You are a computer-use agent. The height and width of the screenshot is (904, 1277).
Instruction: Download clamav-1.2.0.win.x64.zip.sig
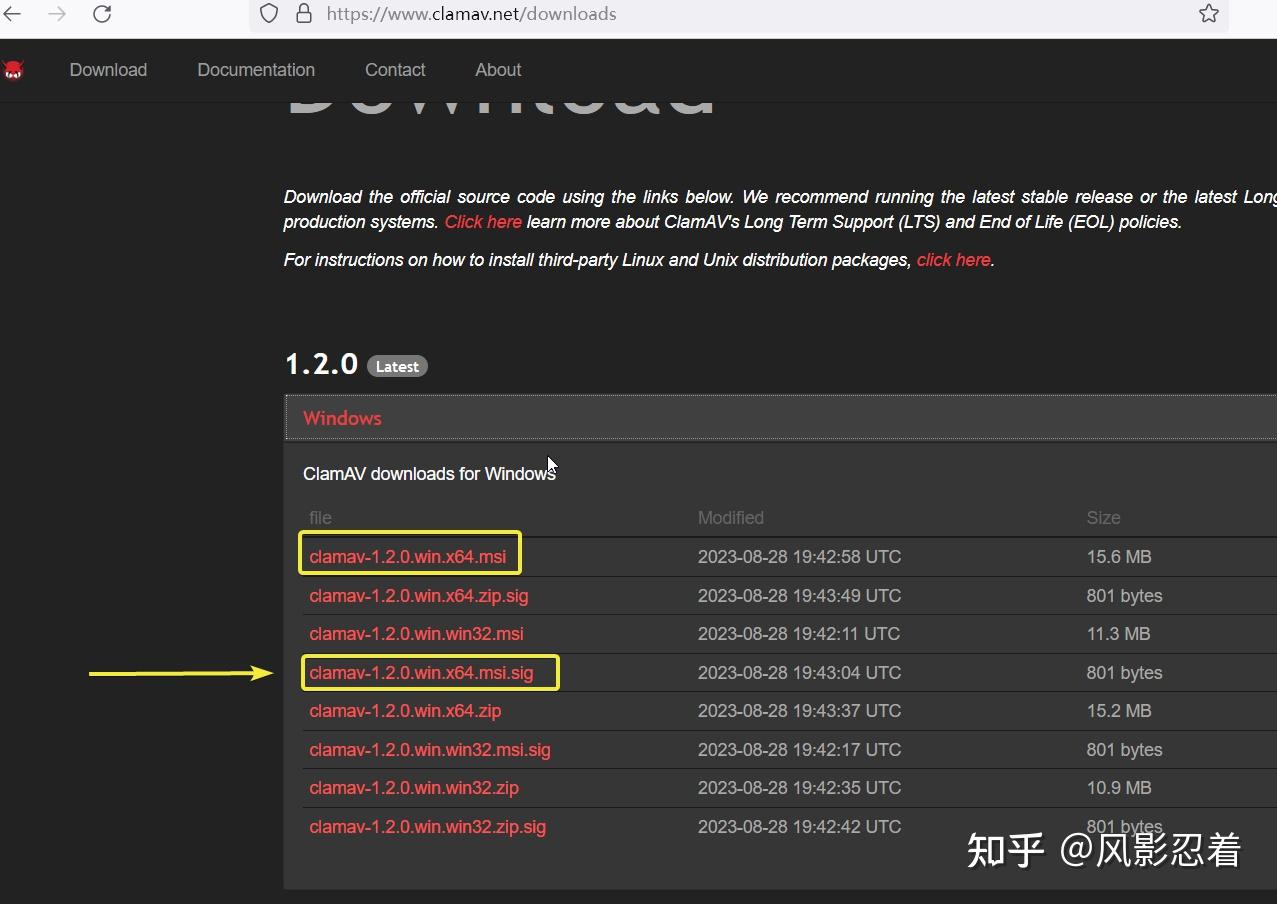[419, 596]
